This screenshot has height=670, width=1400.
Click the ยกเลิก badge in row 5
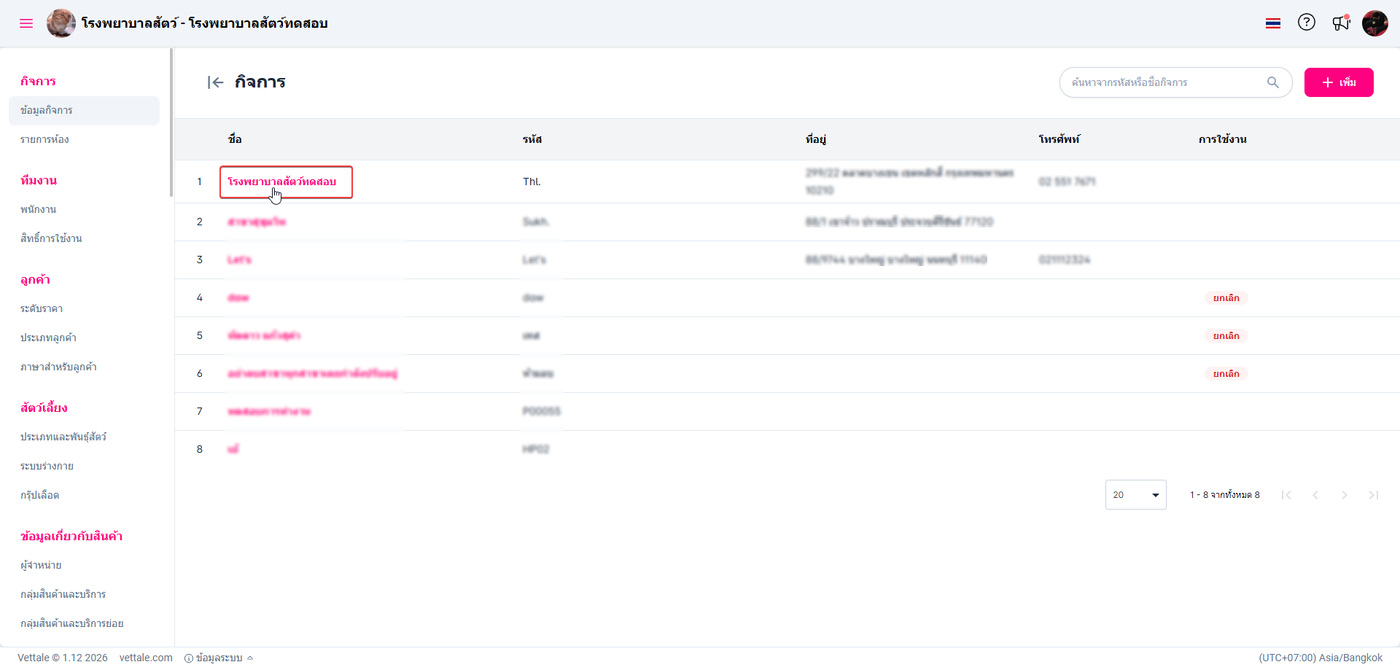[x=1226, y=336]
